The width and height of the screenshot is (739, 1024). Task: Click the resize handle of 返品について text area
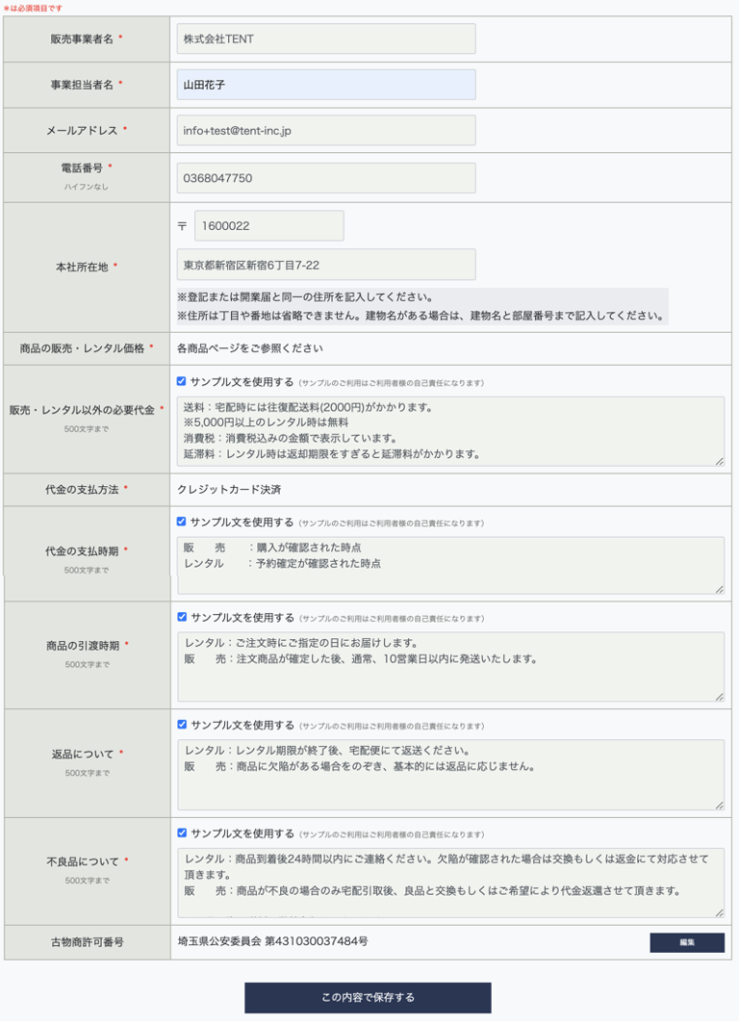[x=719, y=804]
